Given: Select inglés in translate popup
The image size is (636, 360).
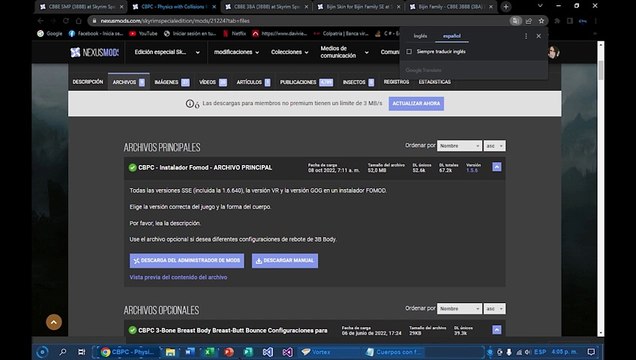Looking at the screenshot, I should tap(420, 36).
